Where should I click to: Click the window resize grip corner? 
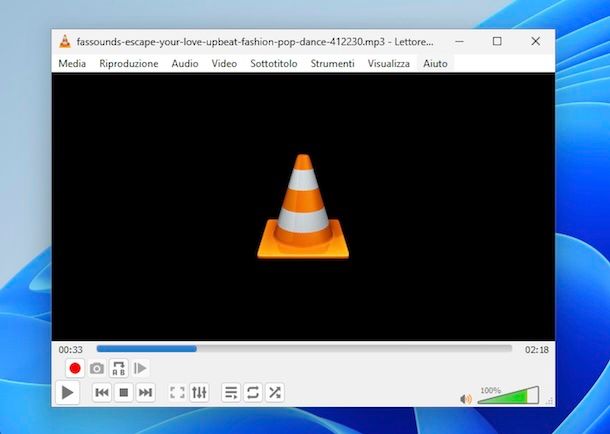550,401
